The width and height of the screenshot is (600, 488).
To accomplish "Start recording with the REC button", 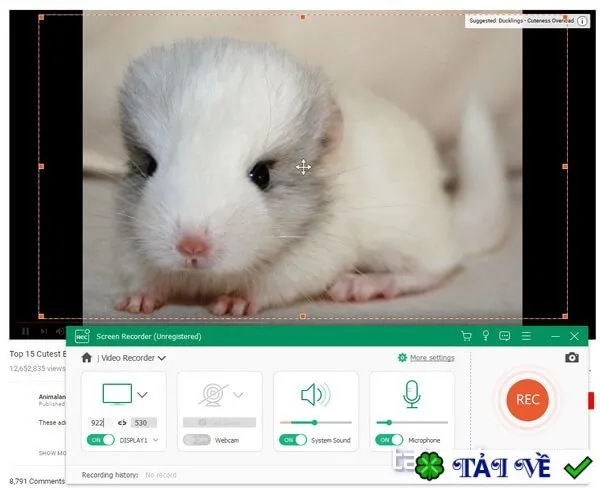I will [x=527, y=400].
